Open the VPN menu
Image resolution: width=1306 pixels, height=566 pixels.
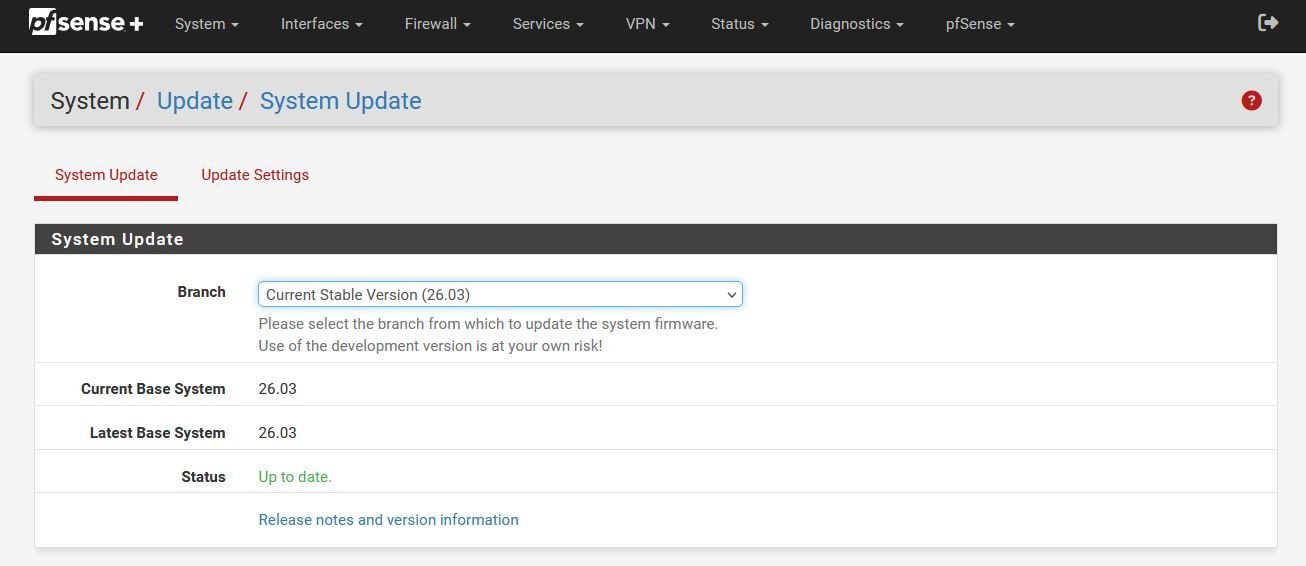click(647, 24)
